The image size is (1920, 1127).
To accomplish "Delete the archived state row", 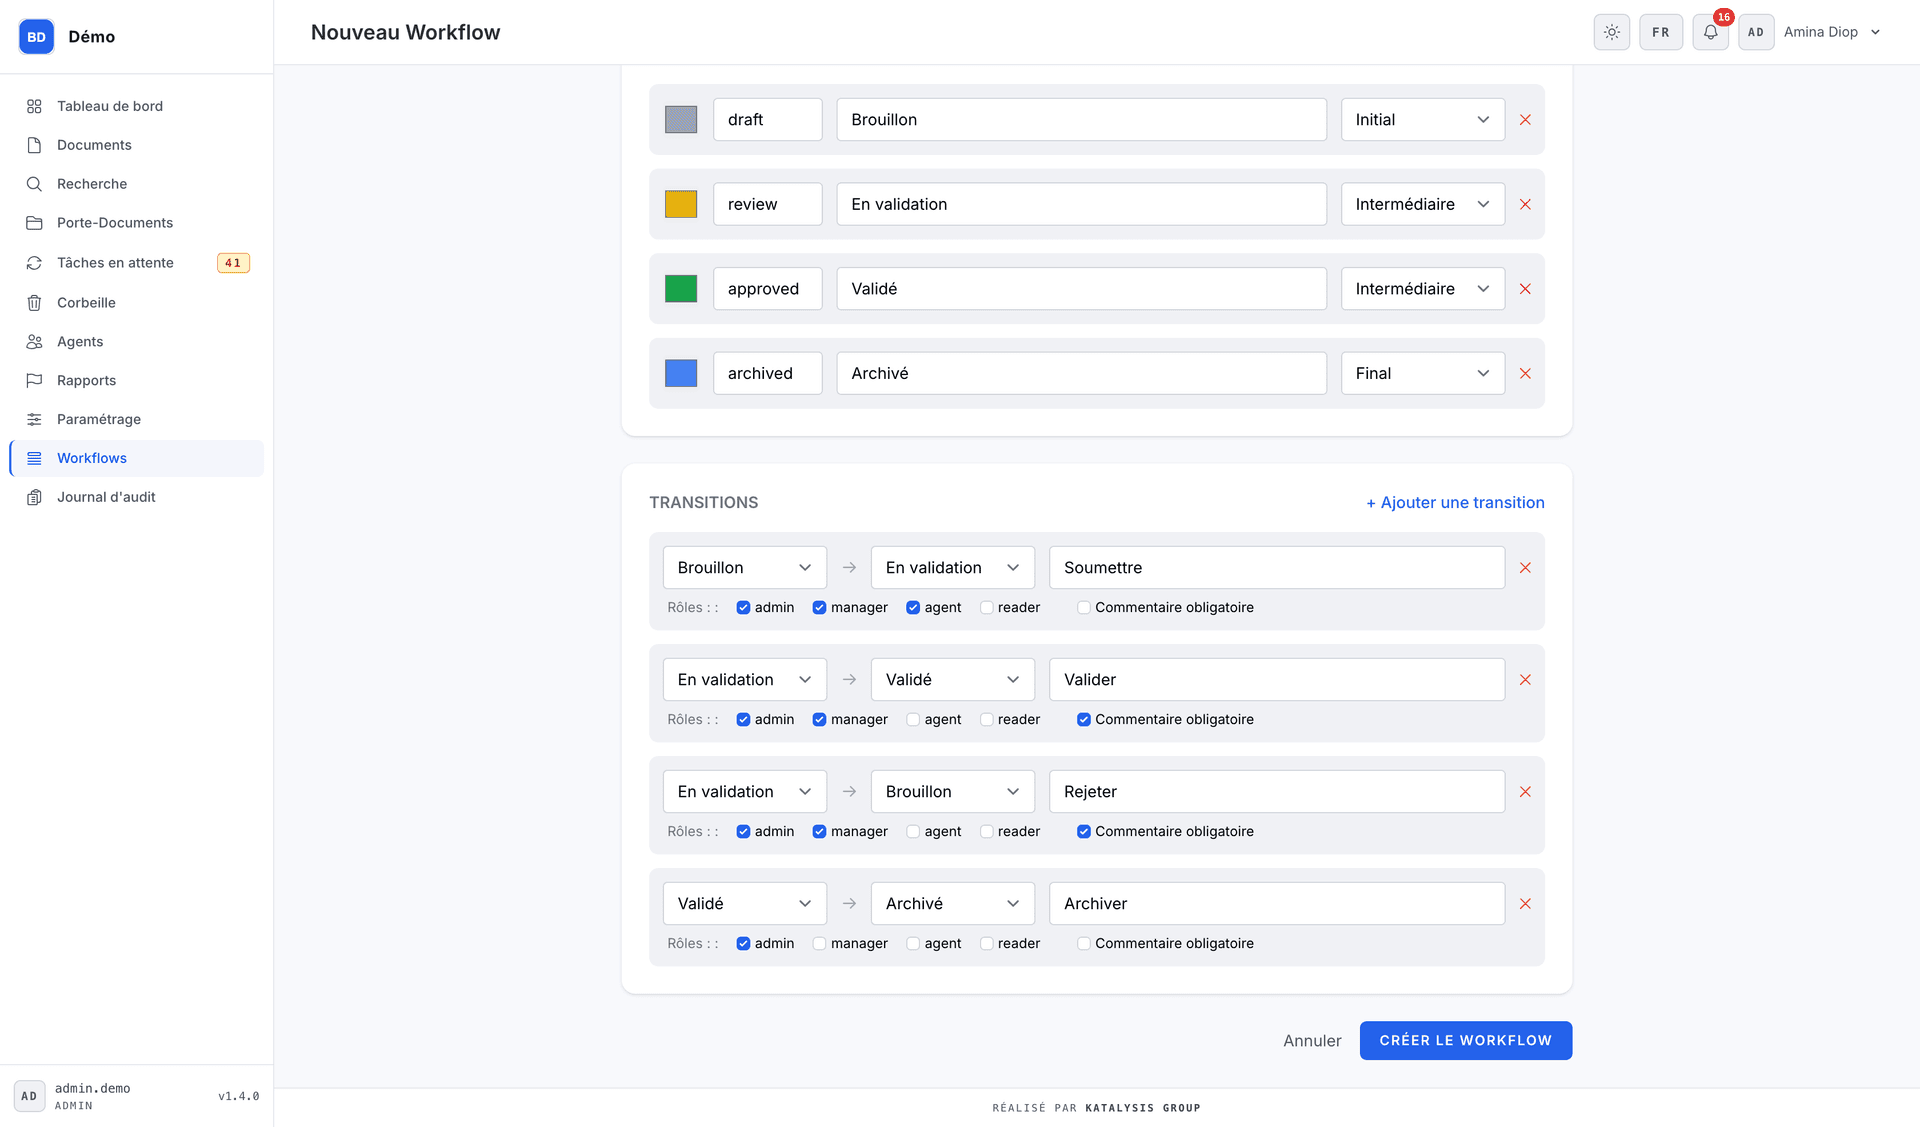I will [1525, 373].
